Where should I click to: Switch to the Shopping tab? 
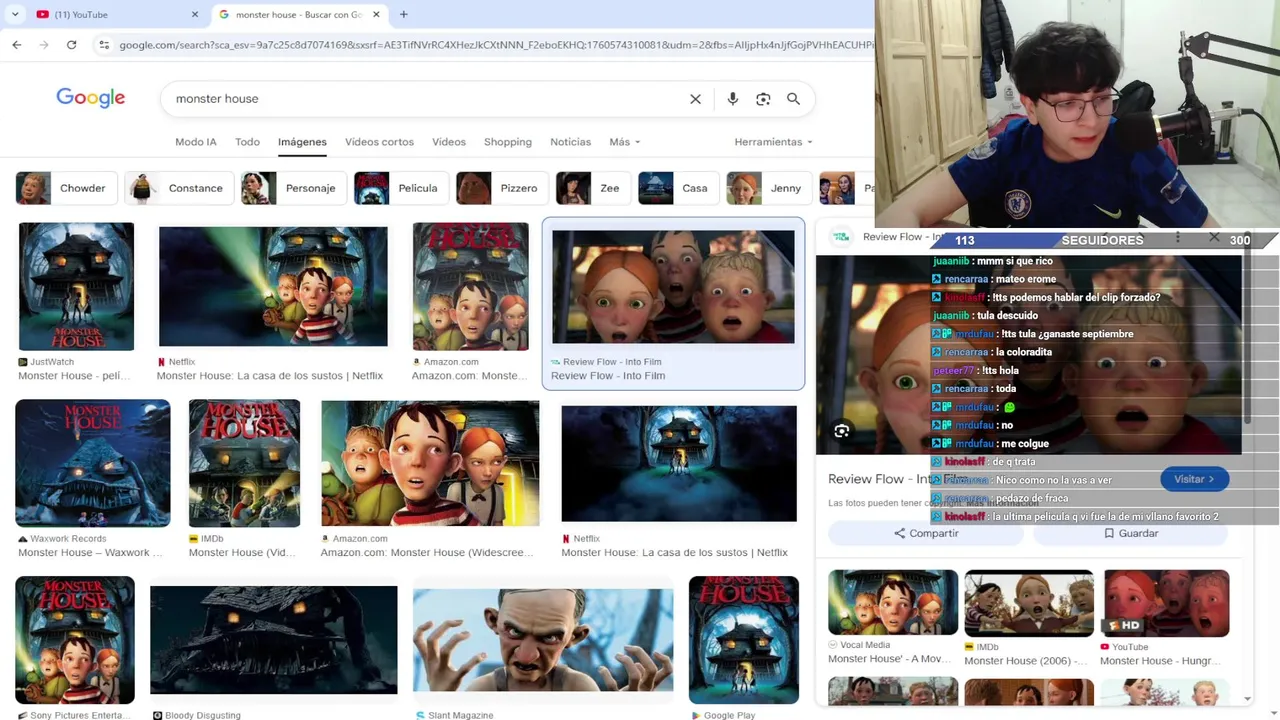point(508,142)
